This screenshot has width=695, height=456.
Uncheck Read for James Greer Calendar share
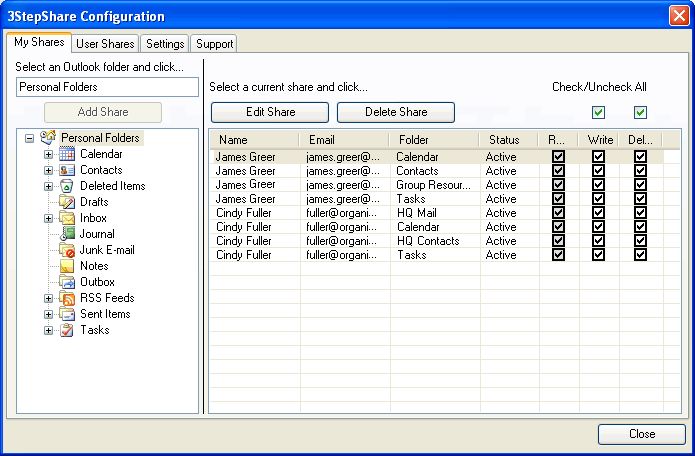[558, 156]
